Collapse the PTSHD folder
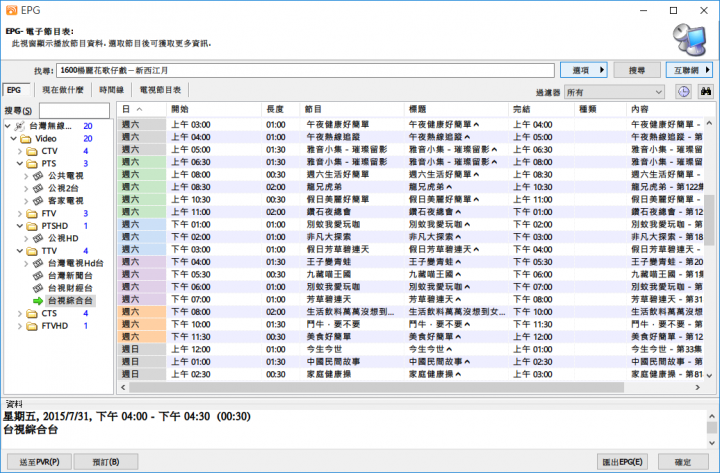 (x=20, y=226)
